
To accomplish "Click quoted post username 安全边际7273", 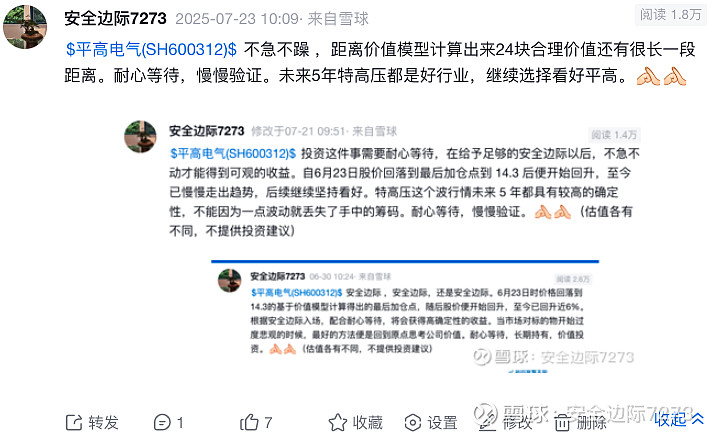I will [207, 131].
